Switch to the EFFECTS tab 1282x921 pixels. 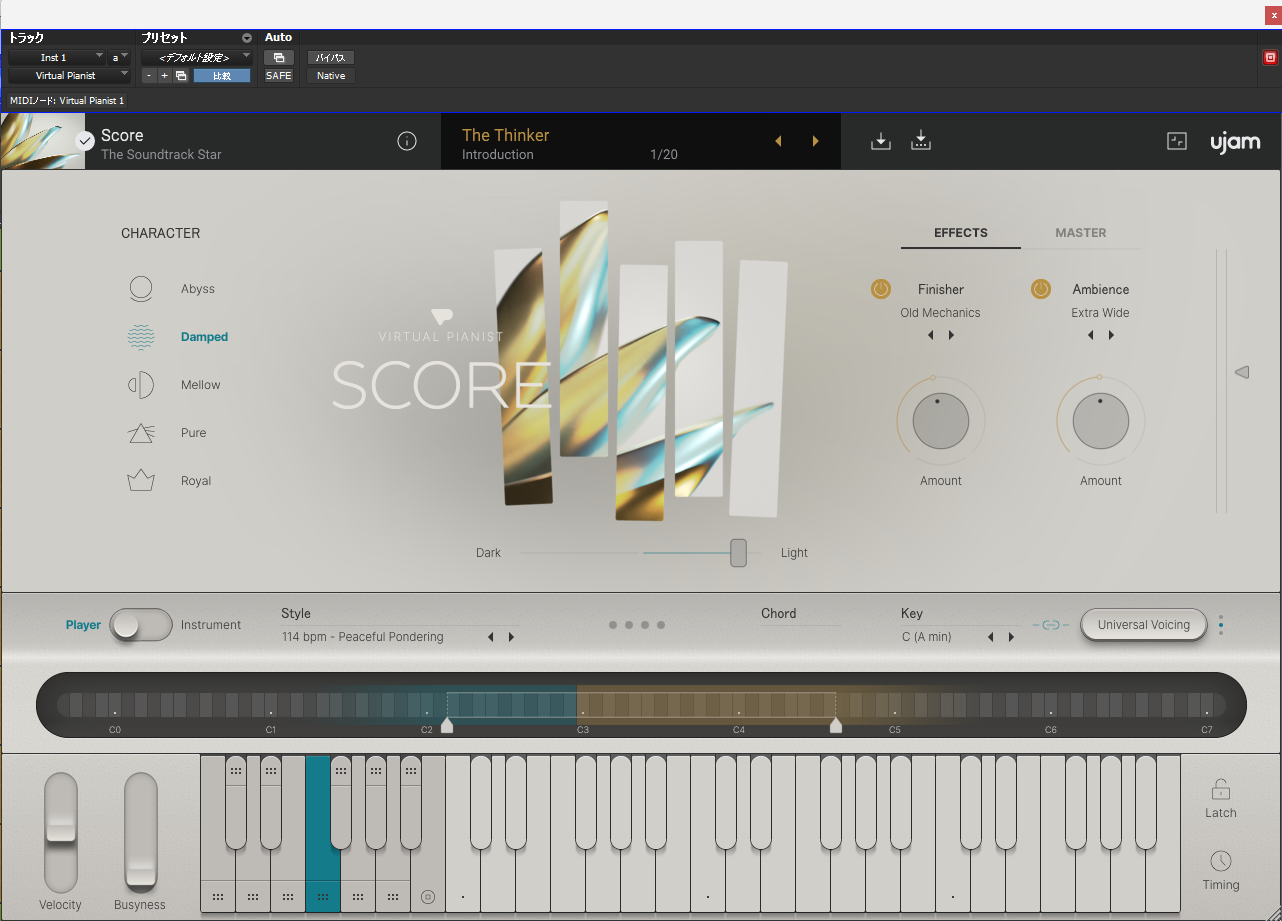[x=961, y=233]
